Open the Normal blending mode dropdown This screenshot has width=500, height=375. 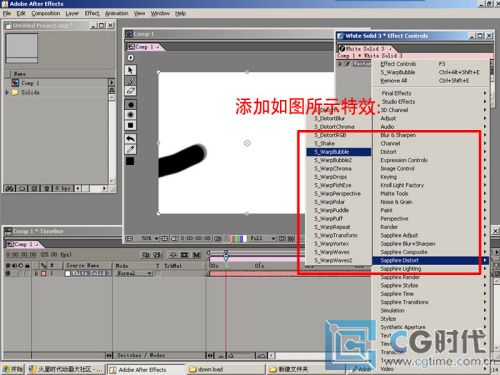134,273
